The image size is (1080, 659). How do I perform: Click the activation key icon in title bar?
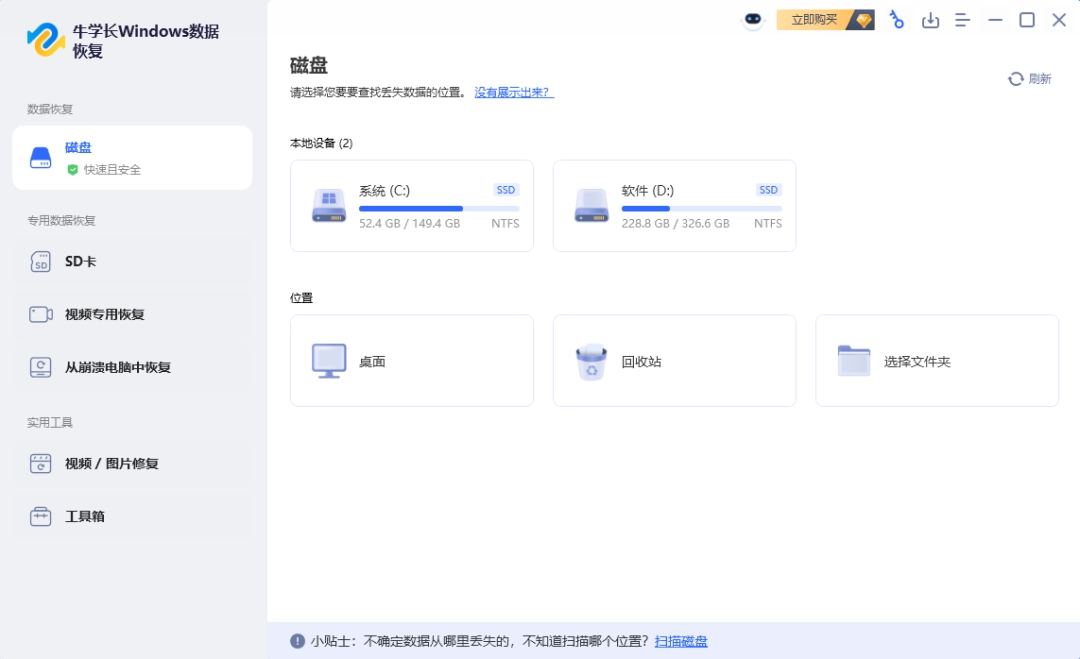pos(896,19)
